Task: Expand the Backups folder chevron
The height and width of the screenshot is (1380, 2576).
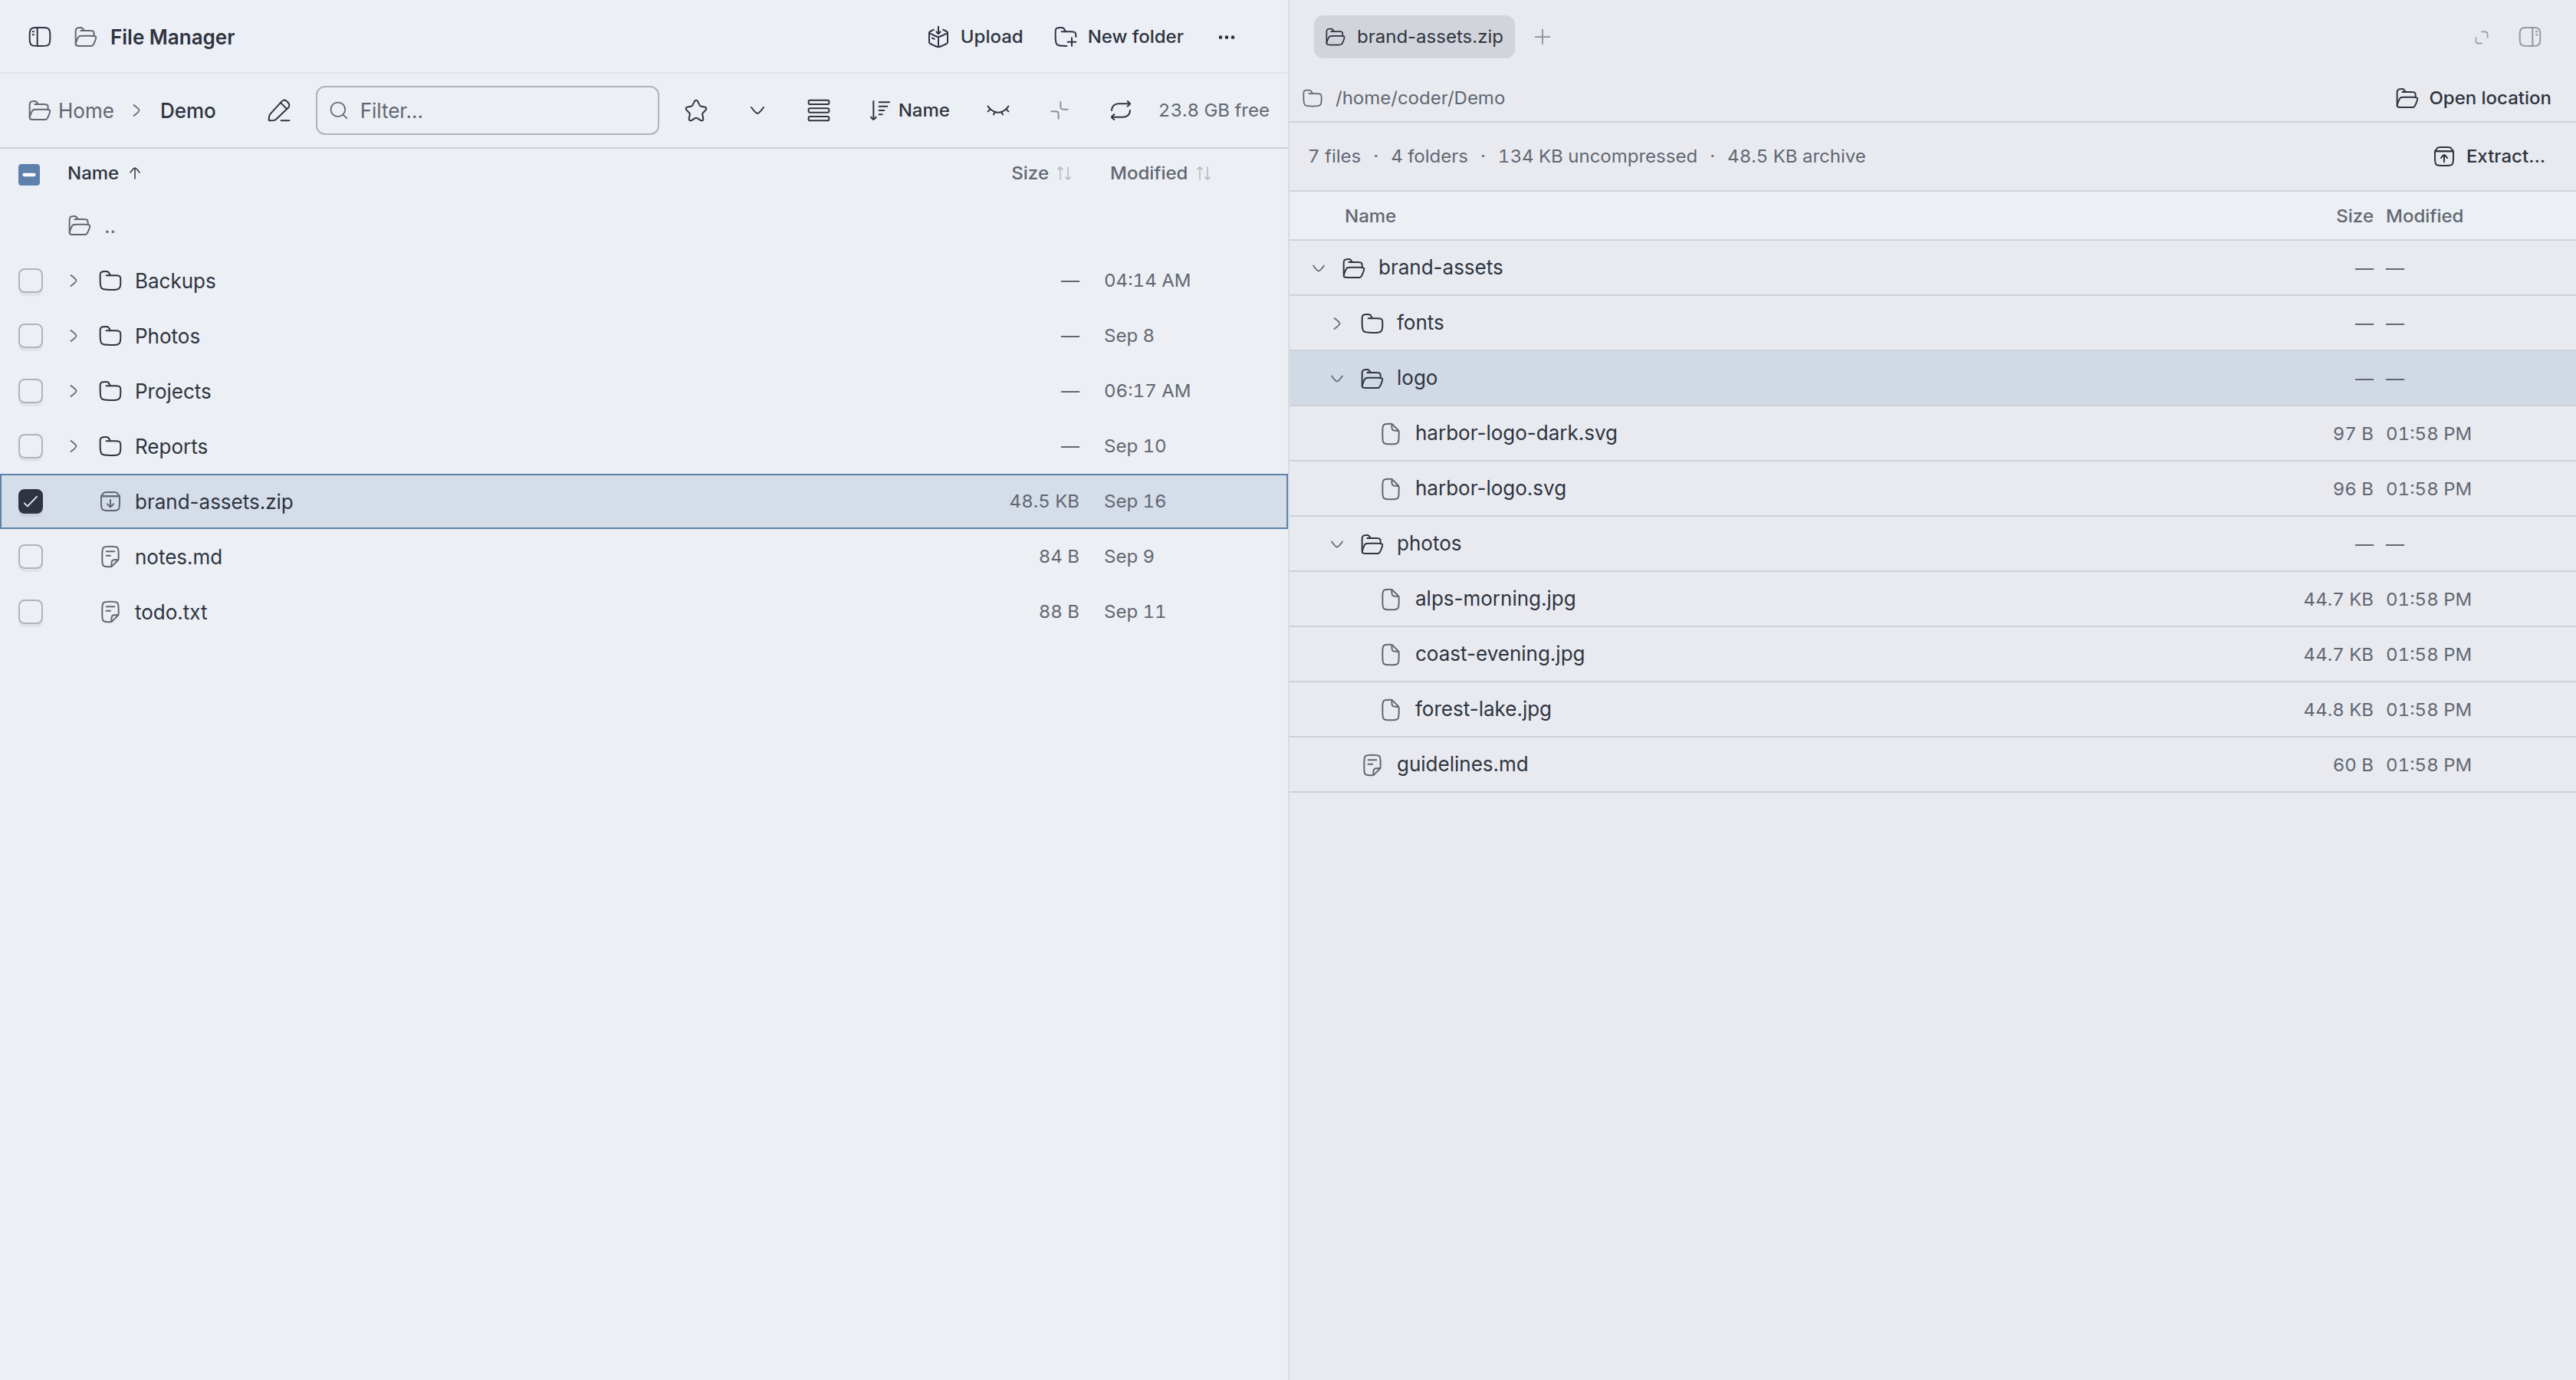Action: (x=73, y=281)
